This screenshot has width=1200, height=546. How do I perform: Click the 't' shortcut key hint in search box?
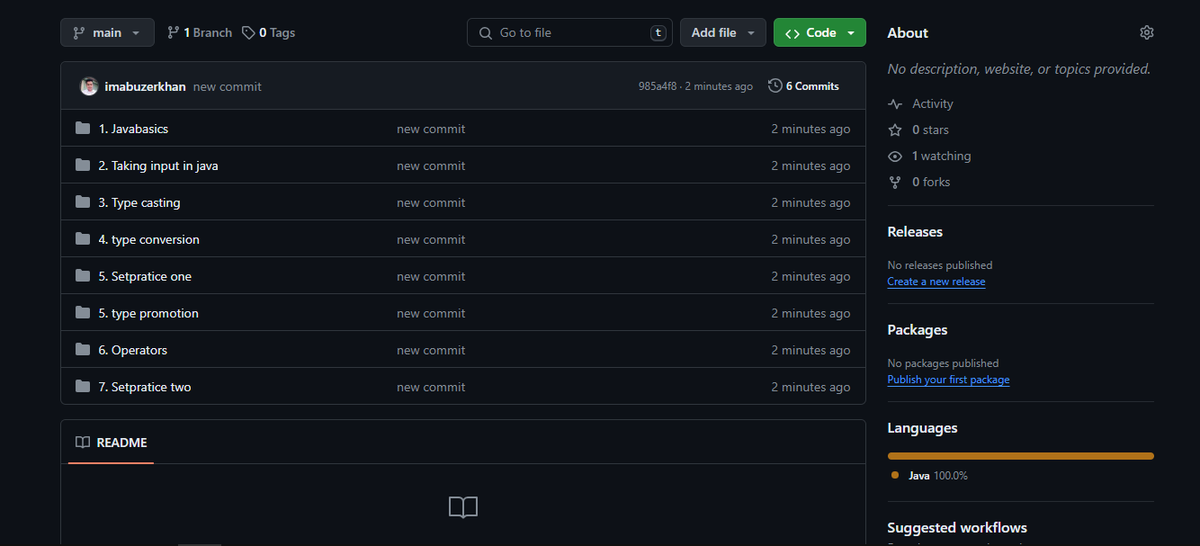[x=657, y=33]
